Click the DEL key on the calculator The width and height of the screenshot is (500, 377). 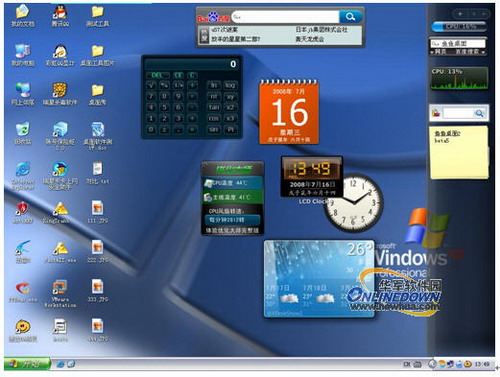pyautogui.click(x=157, y=75)
